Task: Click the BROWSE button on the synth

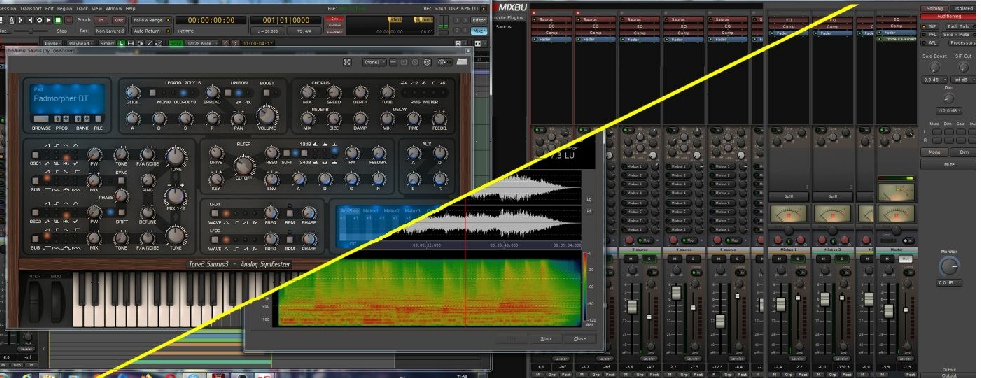Action: tap(41, 119)
